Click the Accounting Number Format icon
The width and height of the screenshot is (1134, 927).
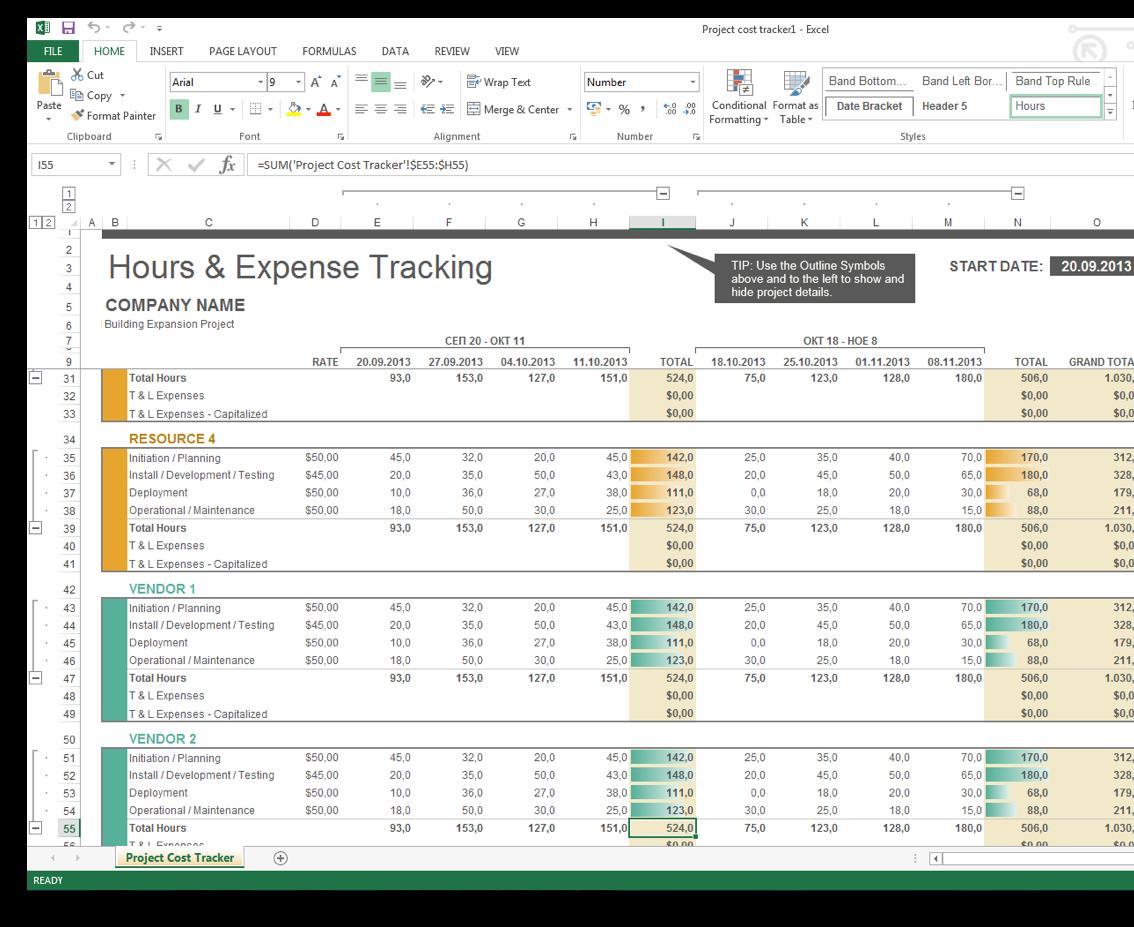594,109
